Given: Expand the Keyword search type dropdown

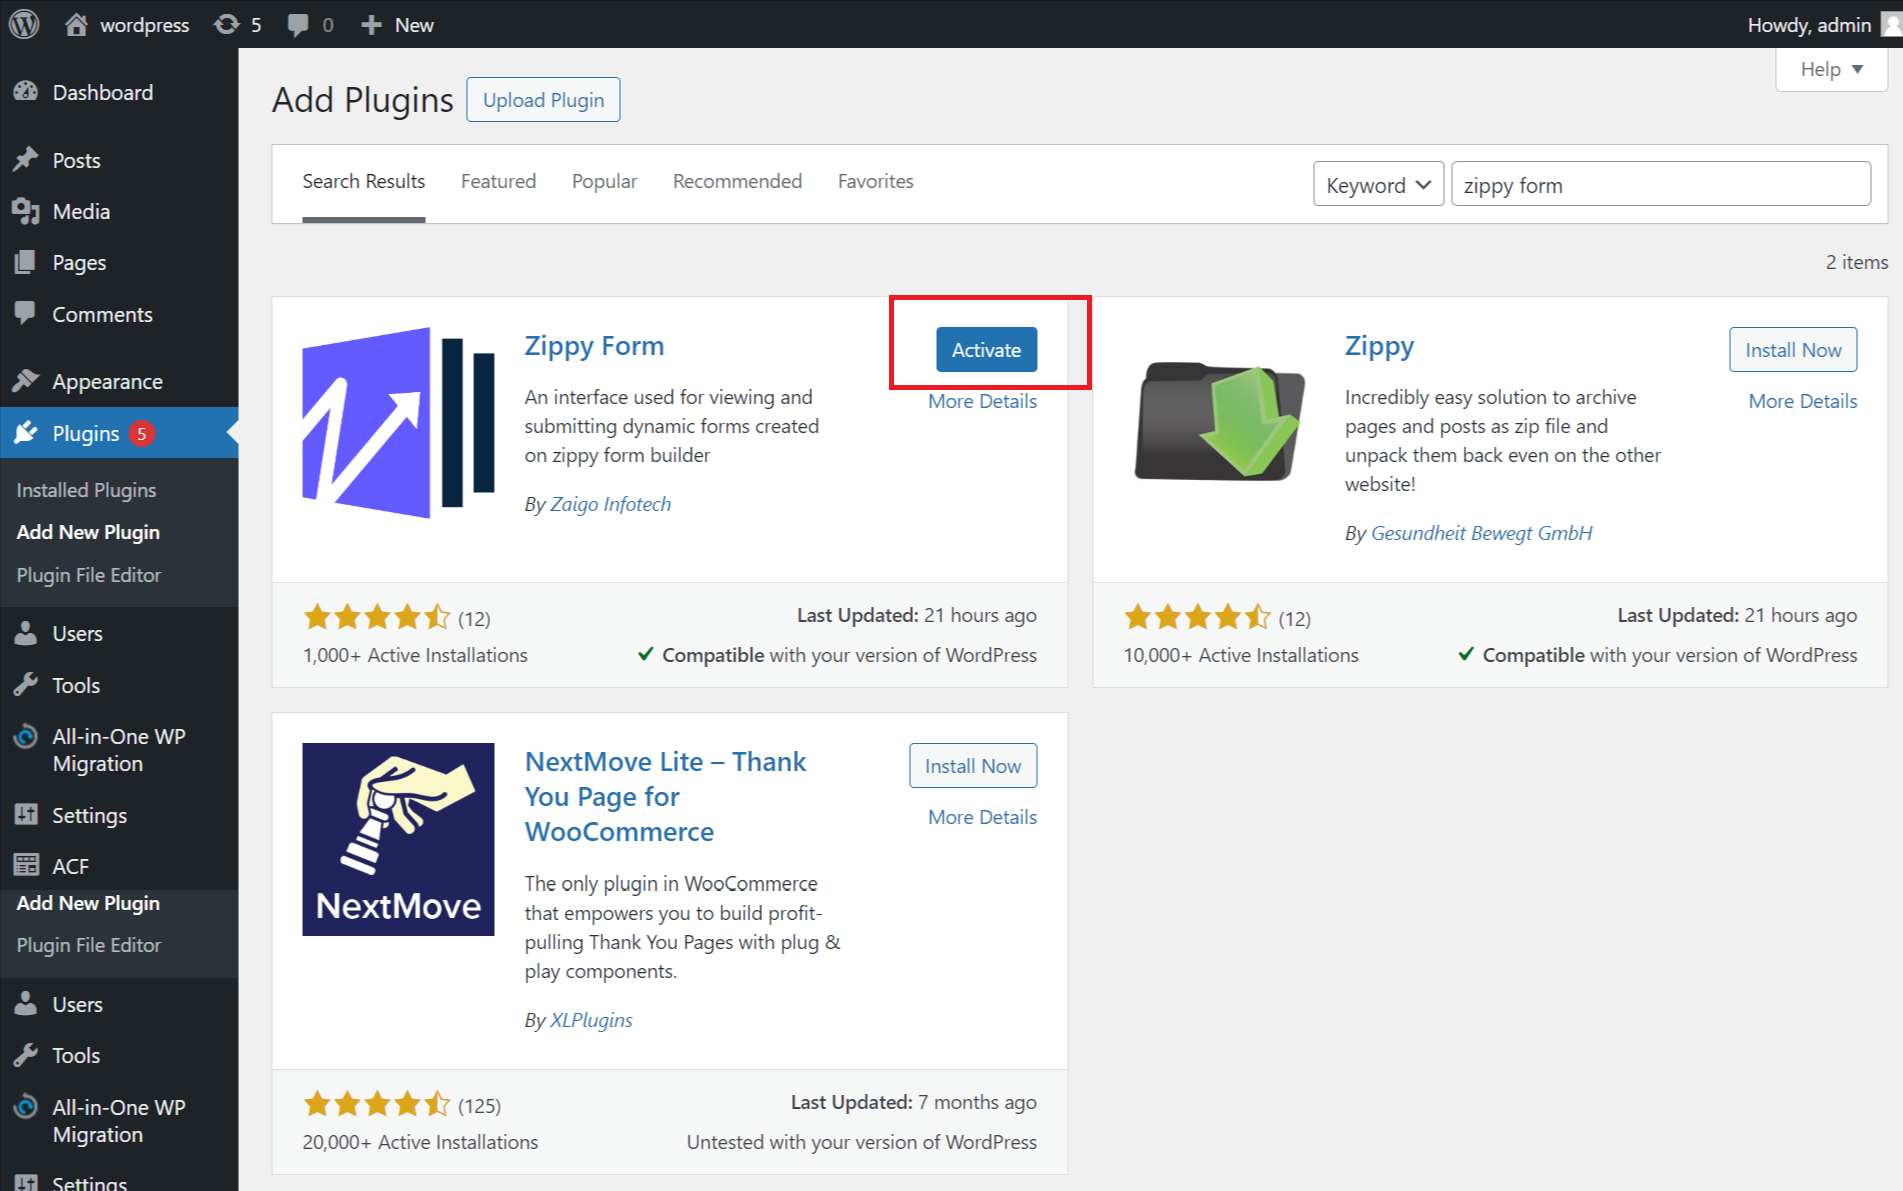Looking at the screenshot, I should pyautogui.click(x=1377, y=185).
